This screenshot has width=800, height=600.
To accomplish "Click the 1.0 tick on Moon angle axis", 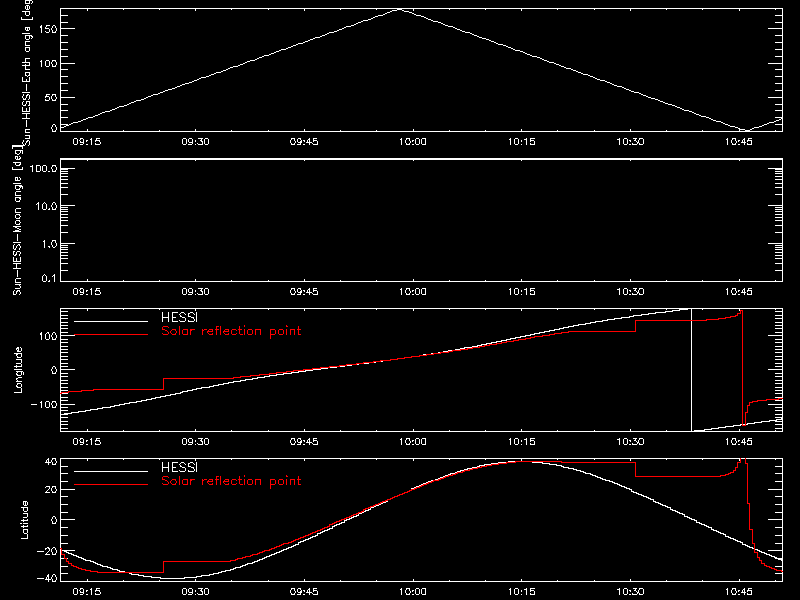I will click(x=49, y=244).
